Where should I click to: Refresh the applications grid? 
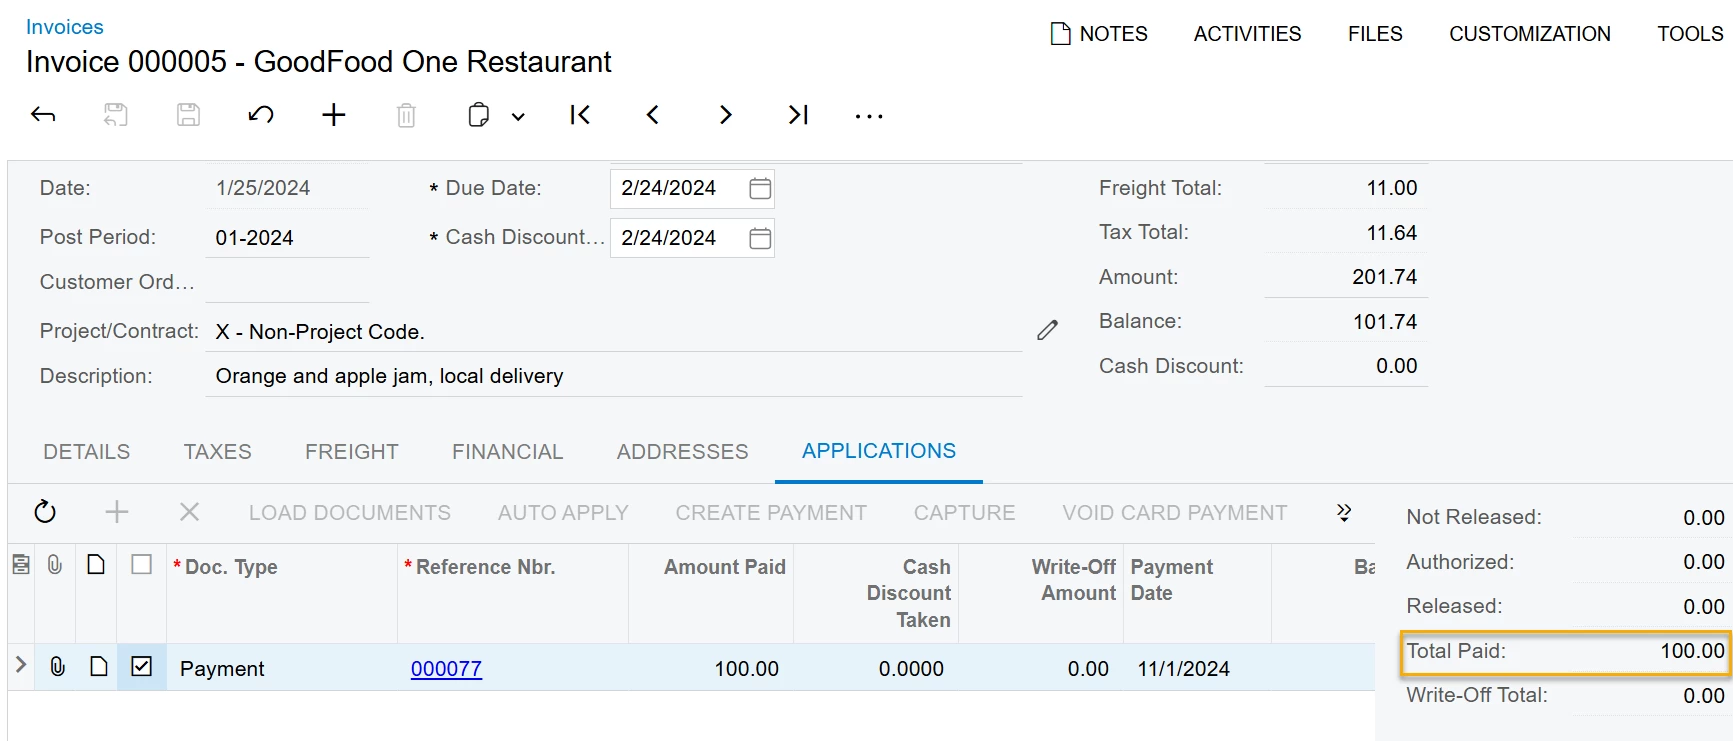click(x=45, y=512)
